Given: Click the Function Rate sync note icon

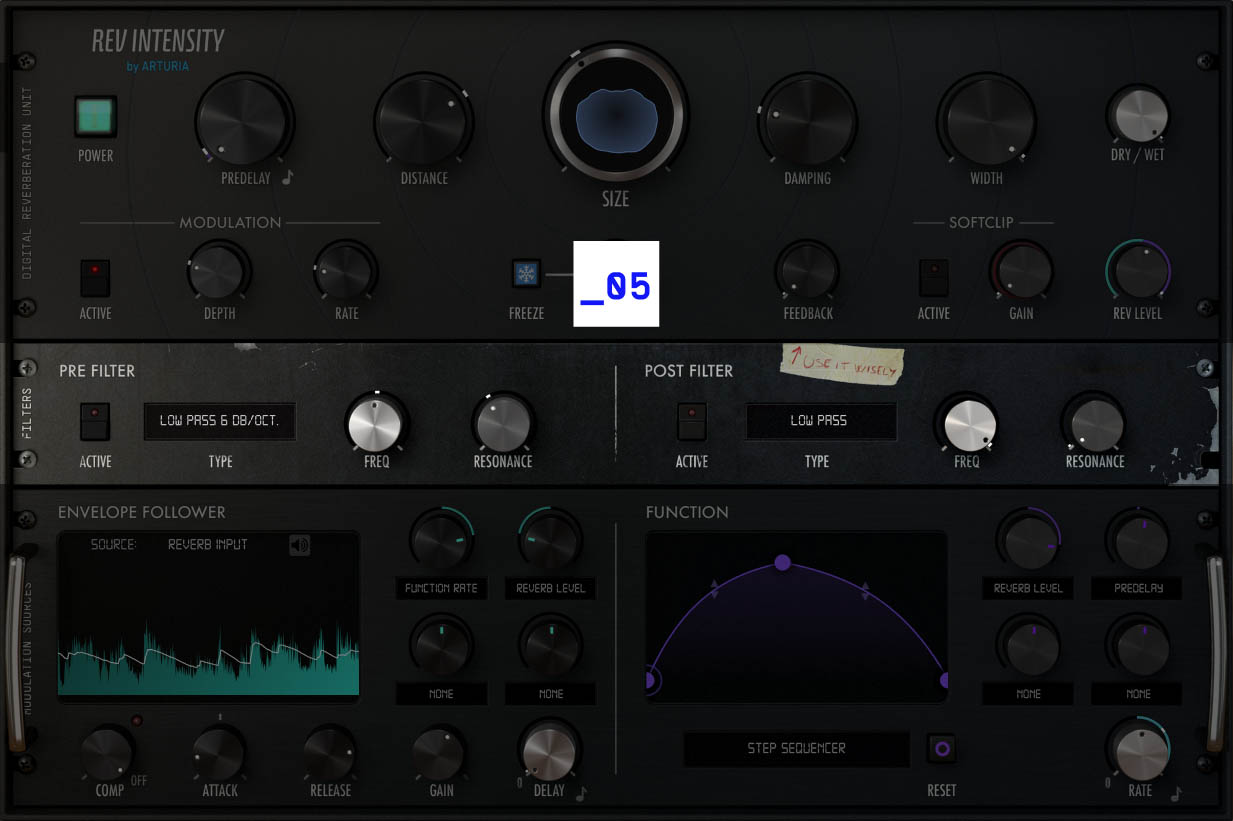Looking at the screenshot, I should coord(1176,793).
